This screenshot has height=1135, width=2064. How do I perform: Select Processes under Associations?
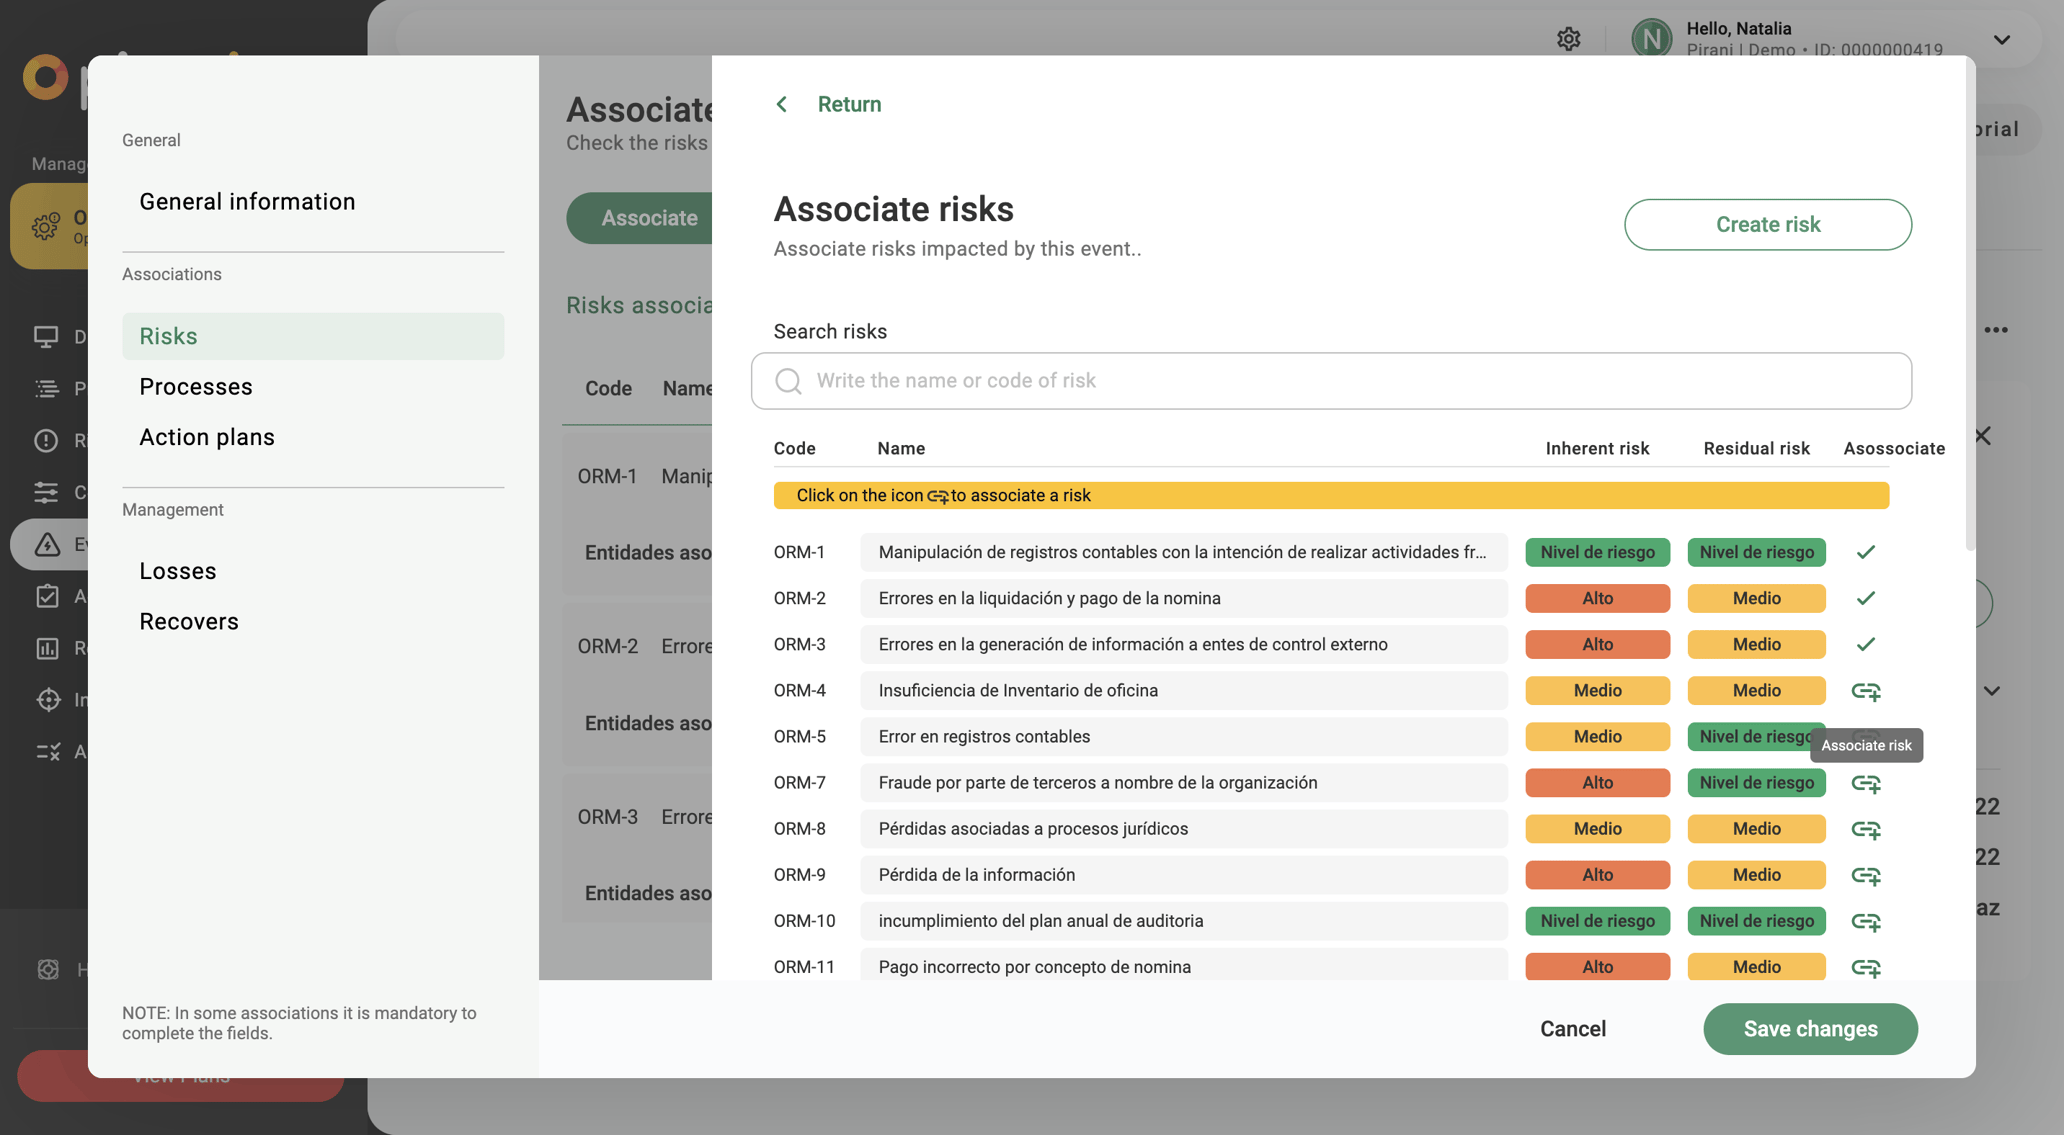(196, 387)
